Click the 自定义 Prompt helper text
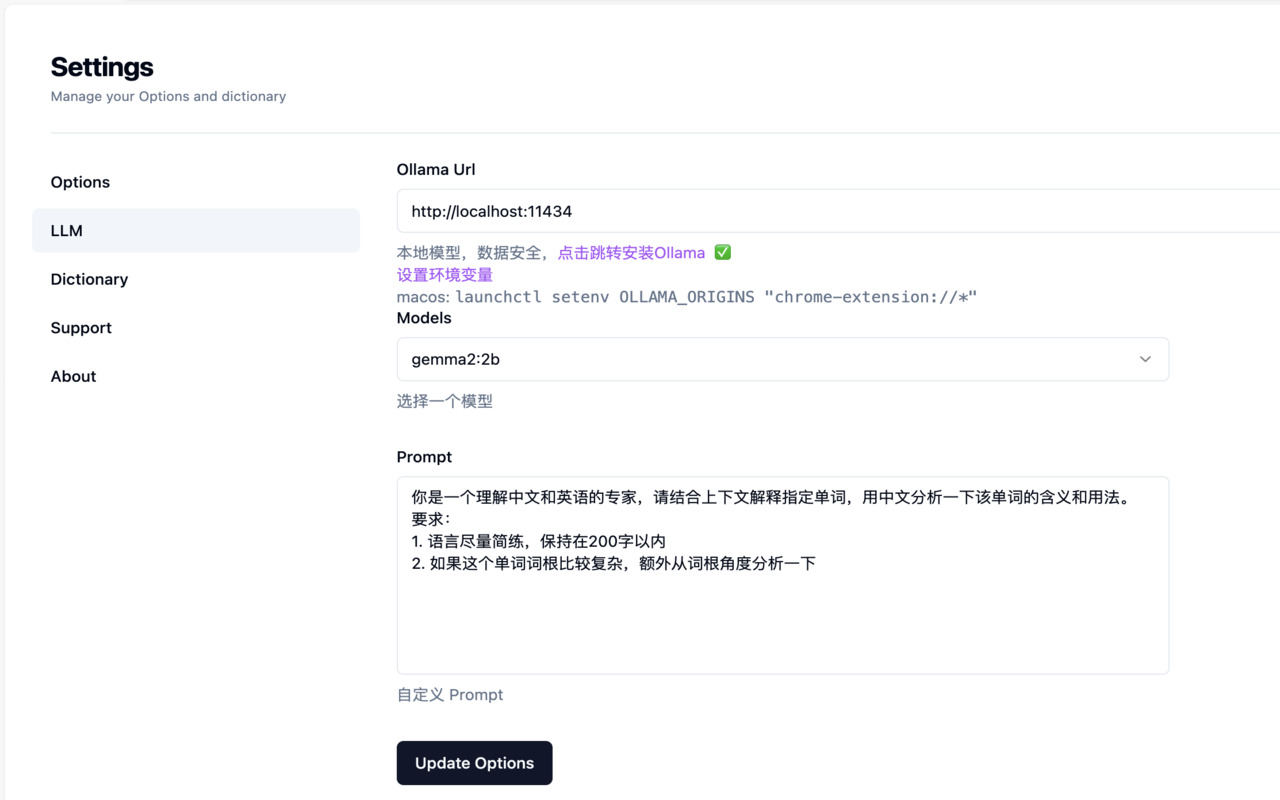The image size is (1280, 800). point(450,694)
